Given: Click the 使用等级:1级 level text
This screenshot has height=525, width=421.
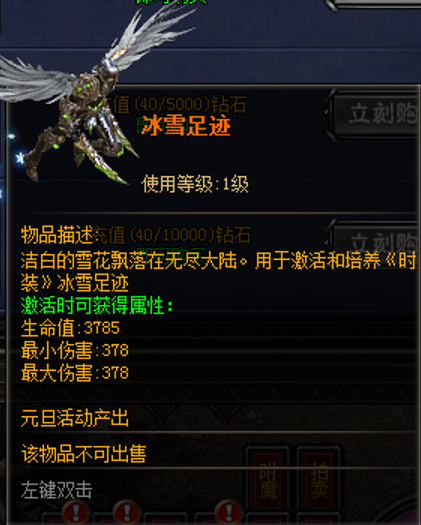Looking at the screenshot, I should [x=195, y=184].
